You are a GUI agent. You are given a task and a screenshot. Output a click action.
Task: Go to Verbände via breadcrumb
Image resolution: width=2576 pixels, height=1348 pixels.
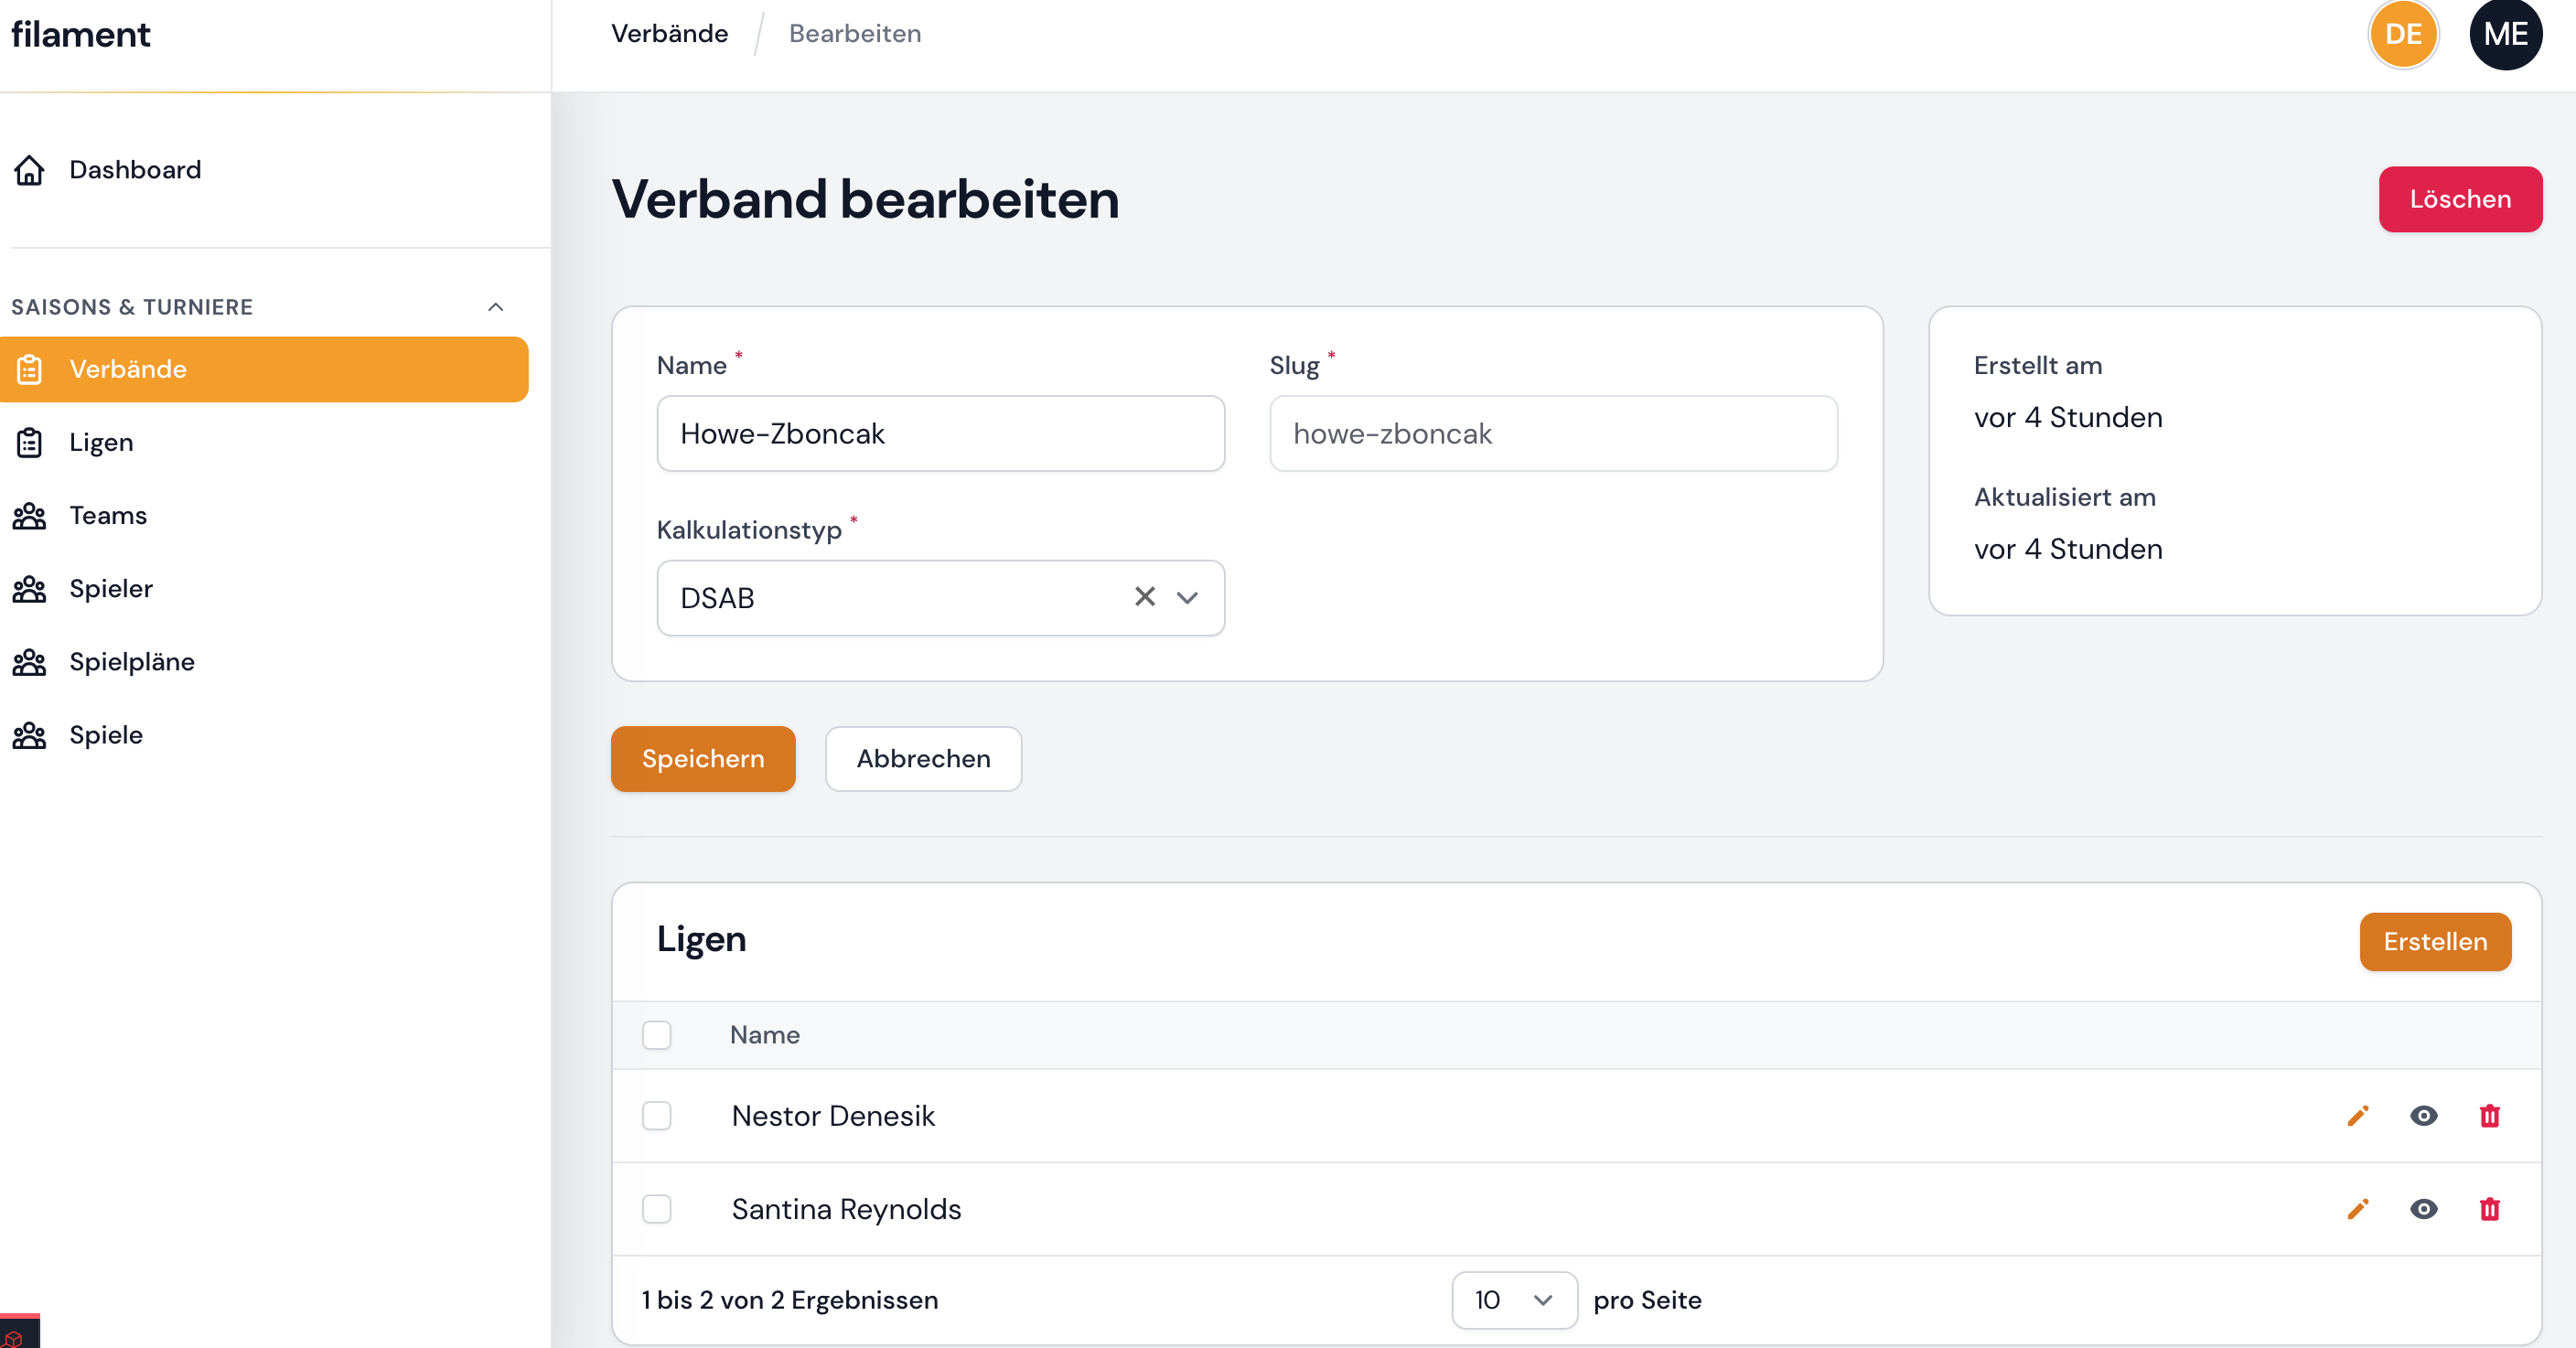(670, 33)
